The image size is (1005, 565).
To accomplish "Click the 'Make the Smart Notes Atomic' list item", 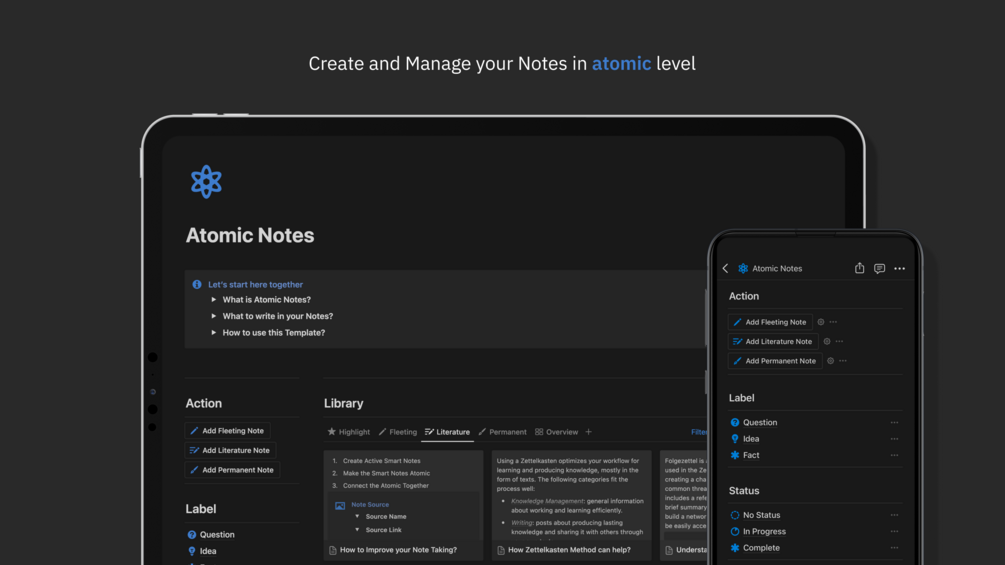I will coord(386,473).
